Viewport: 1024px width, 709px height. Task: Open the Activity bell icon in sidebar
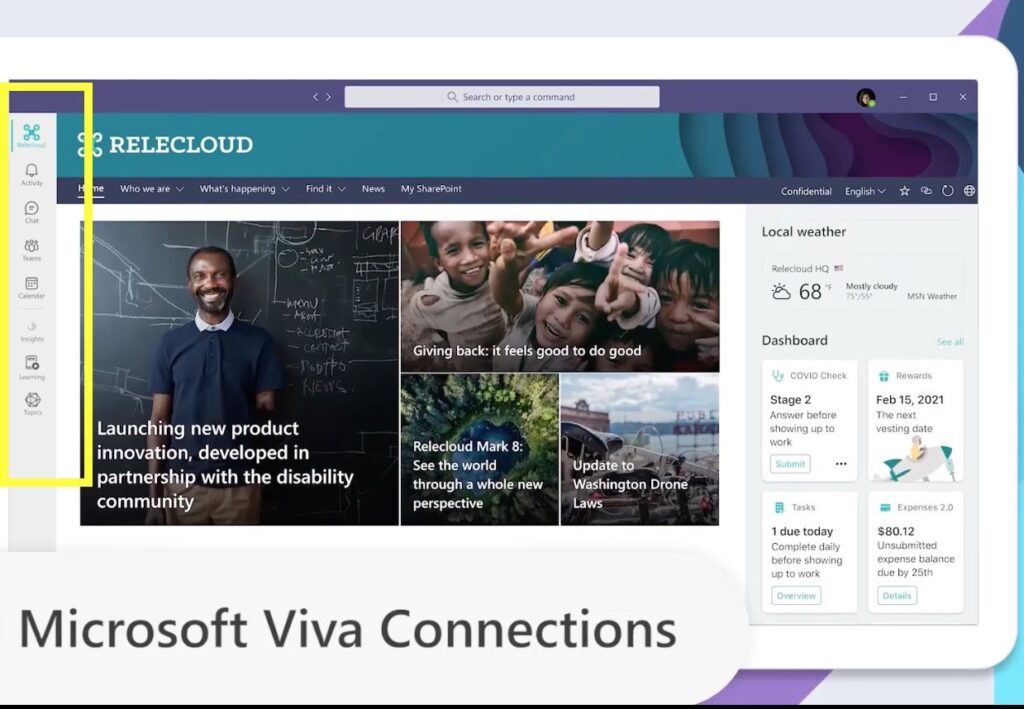(32, 172)
